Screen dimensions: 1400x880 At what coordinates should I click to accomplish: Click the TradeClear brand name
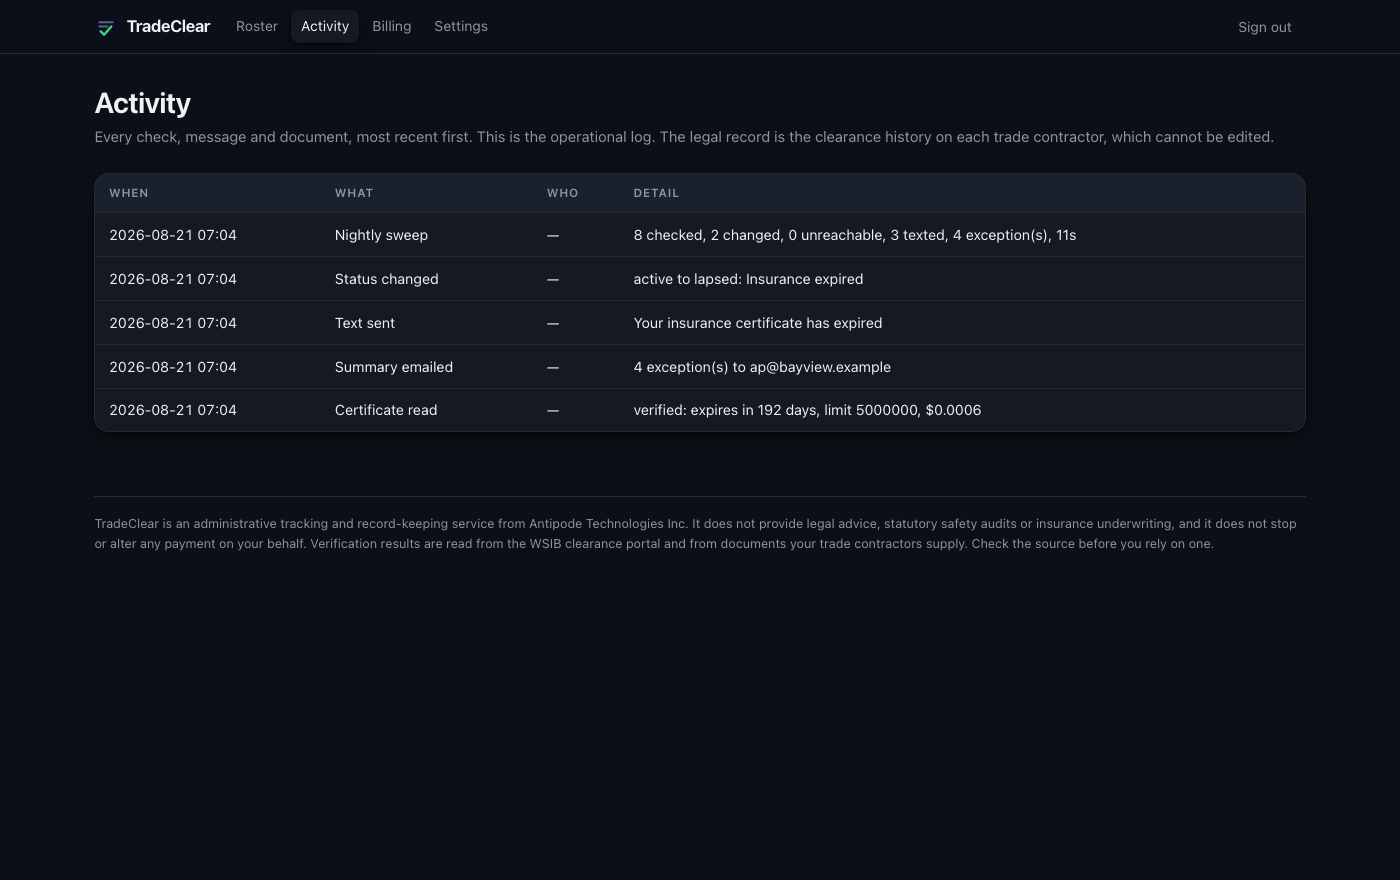168,27
